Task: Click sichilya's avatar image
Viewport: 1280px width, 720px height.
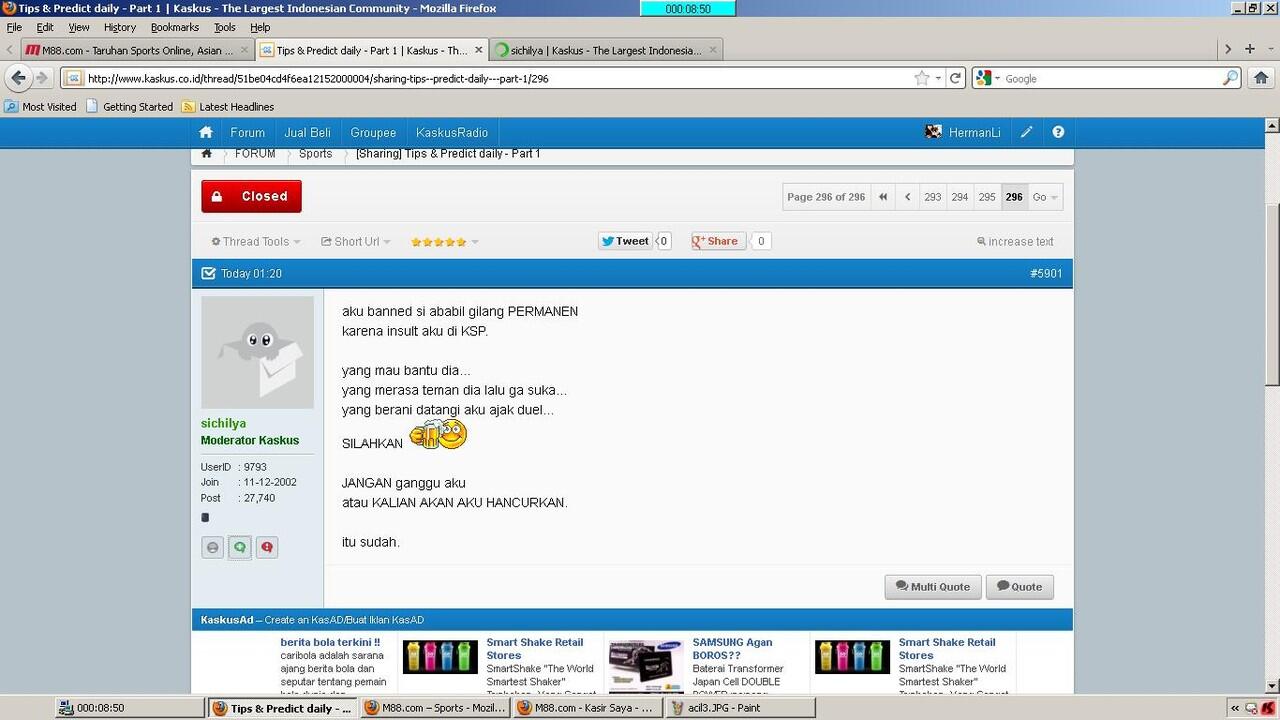Action: point(257,352)
